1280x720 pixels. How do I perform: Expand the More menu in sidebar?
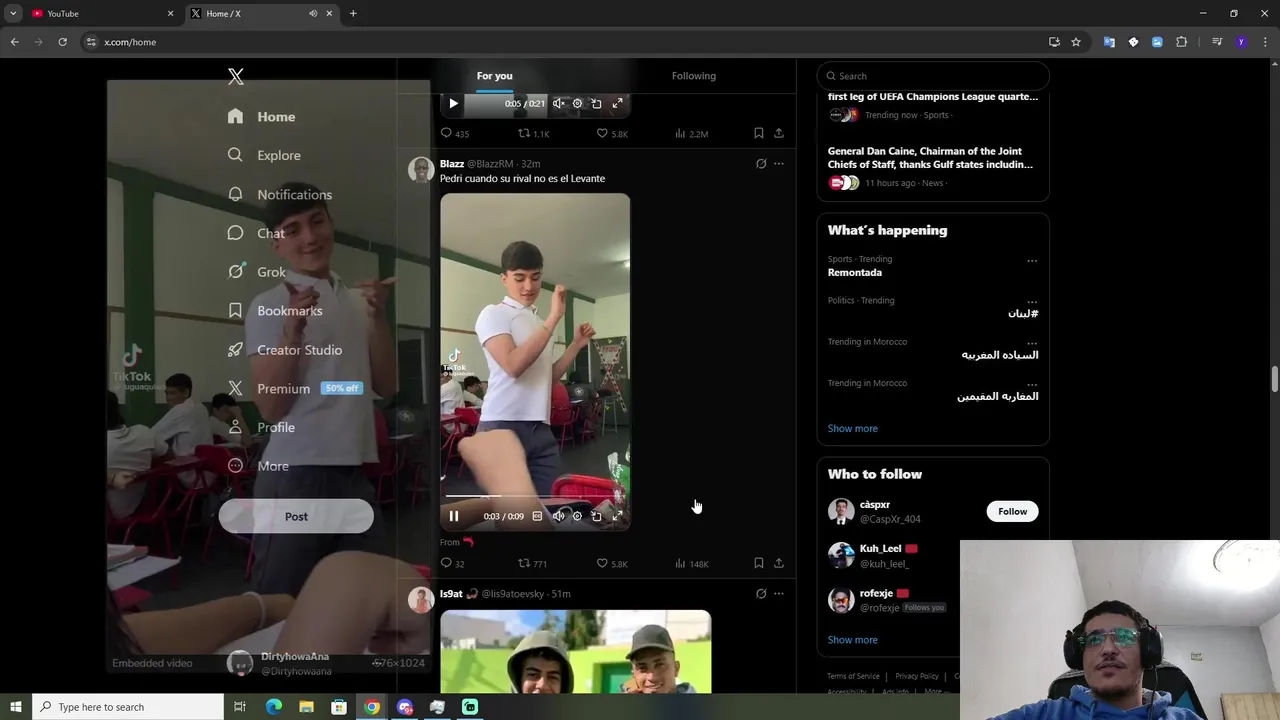258,466
